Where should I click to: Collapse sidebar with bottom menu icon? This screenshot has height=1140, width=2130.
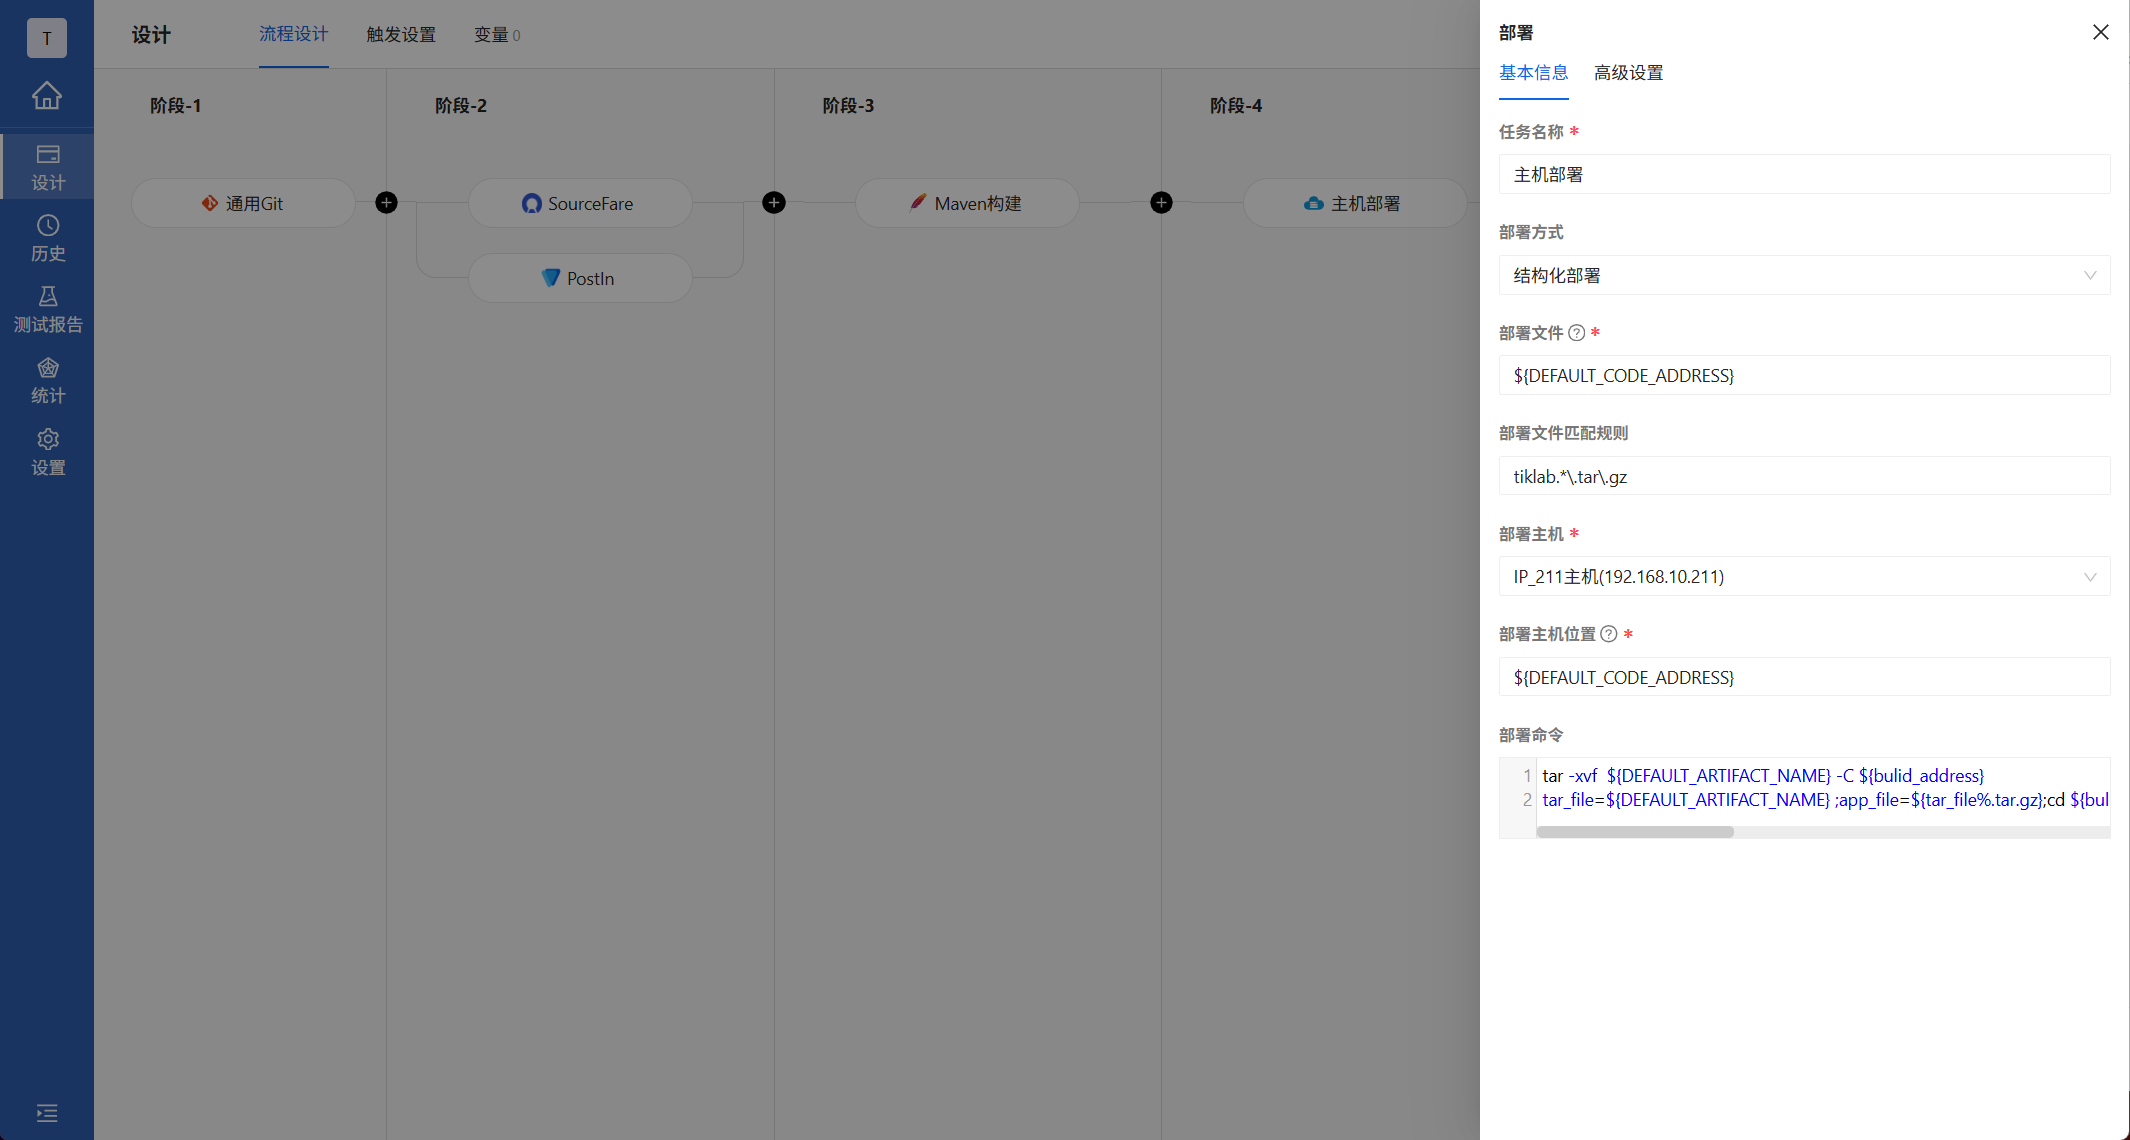tap(47, 1113)
